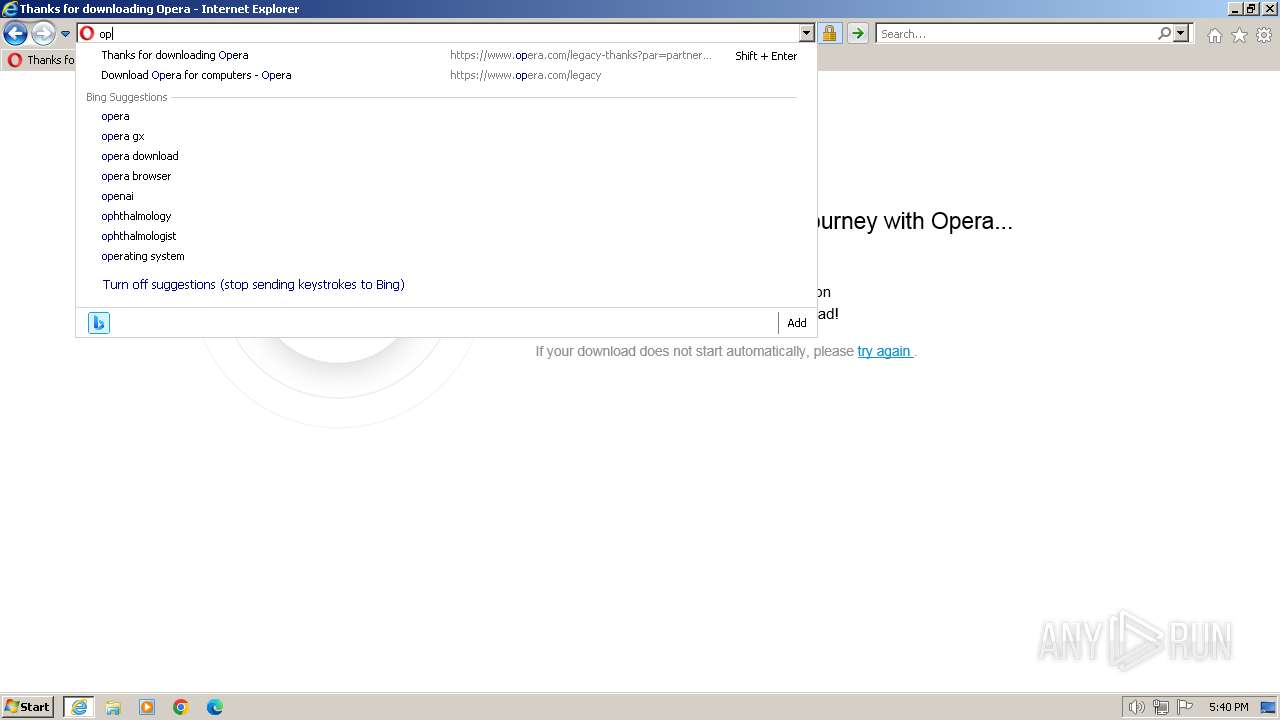Screen dimensions: 1280x720
Task: Open the Windows Start button
Action: pos(28,707)
